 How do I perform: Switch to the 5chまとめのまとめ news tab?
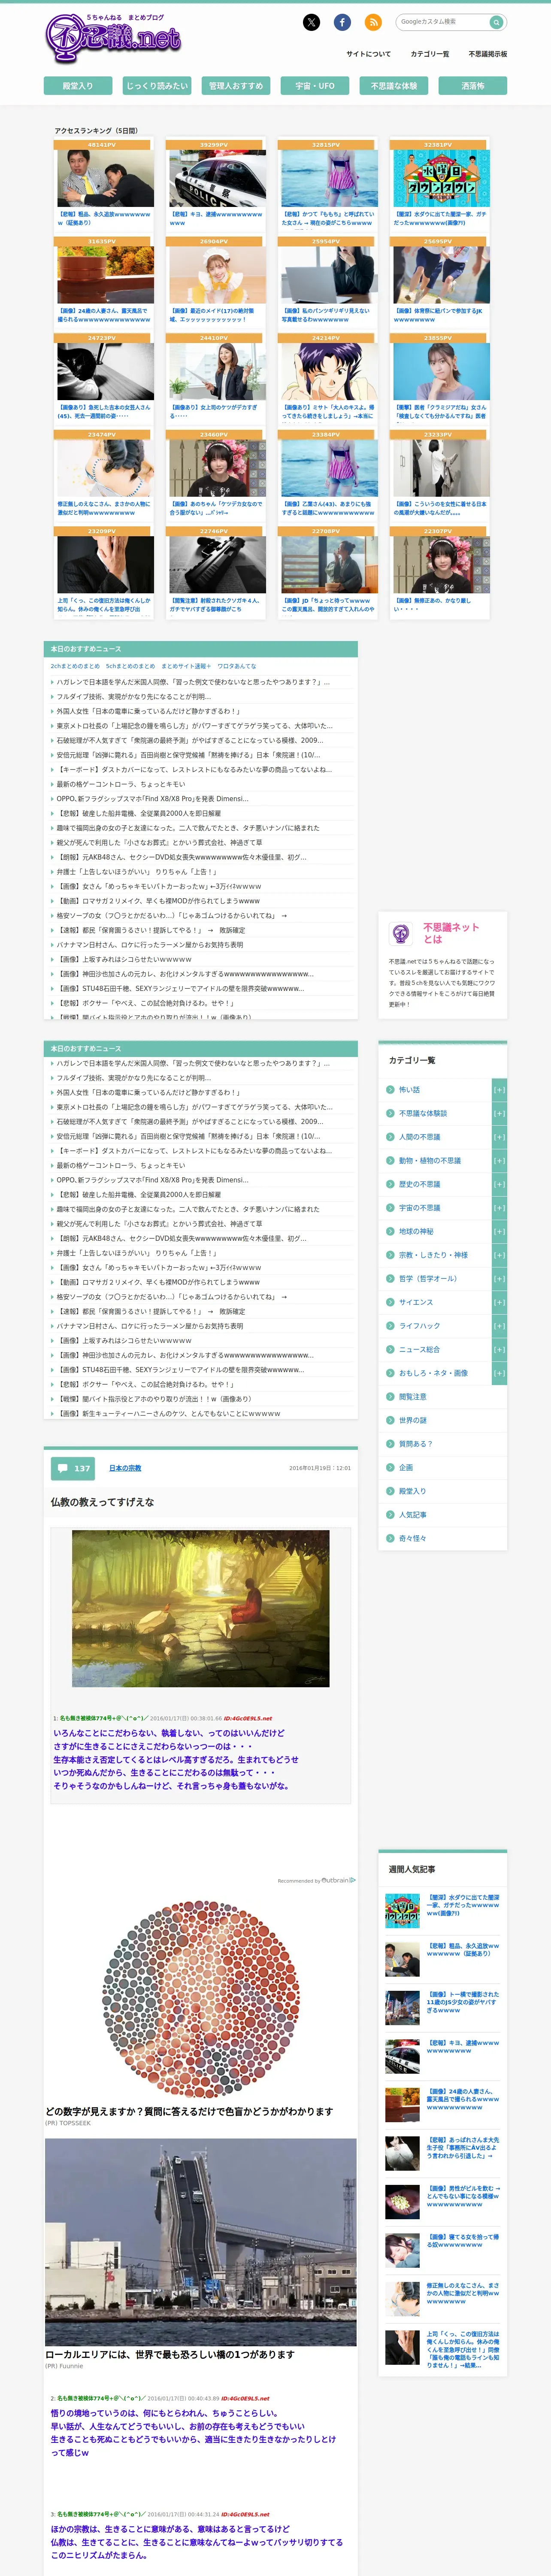[x=130, y=666]
